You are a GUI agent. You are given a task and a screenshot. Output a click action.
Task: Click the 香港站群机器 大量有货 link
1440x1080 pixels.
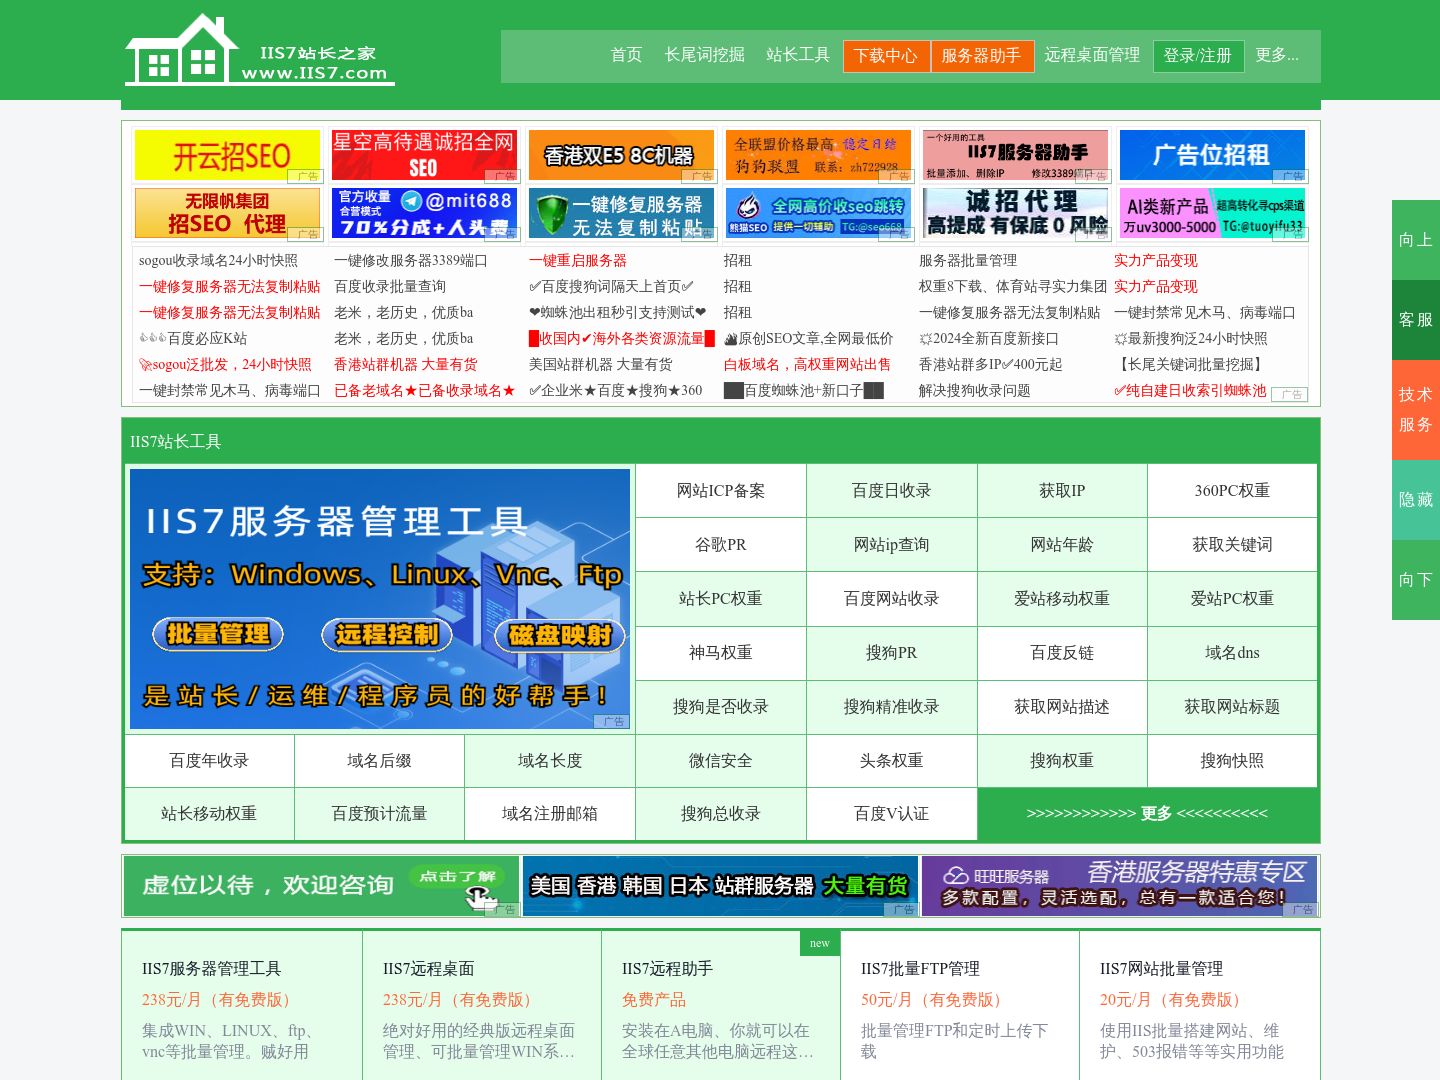pyautogui.click(x=406, y=364)
